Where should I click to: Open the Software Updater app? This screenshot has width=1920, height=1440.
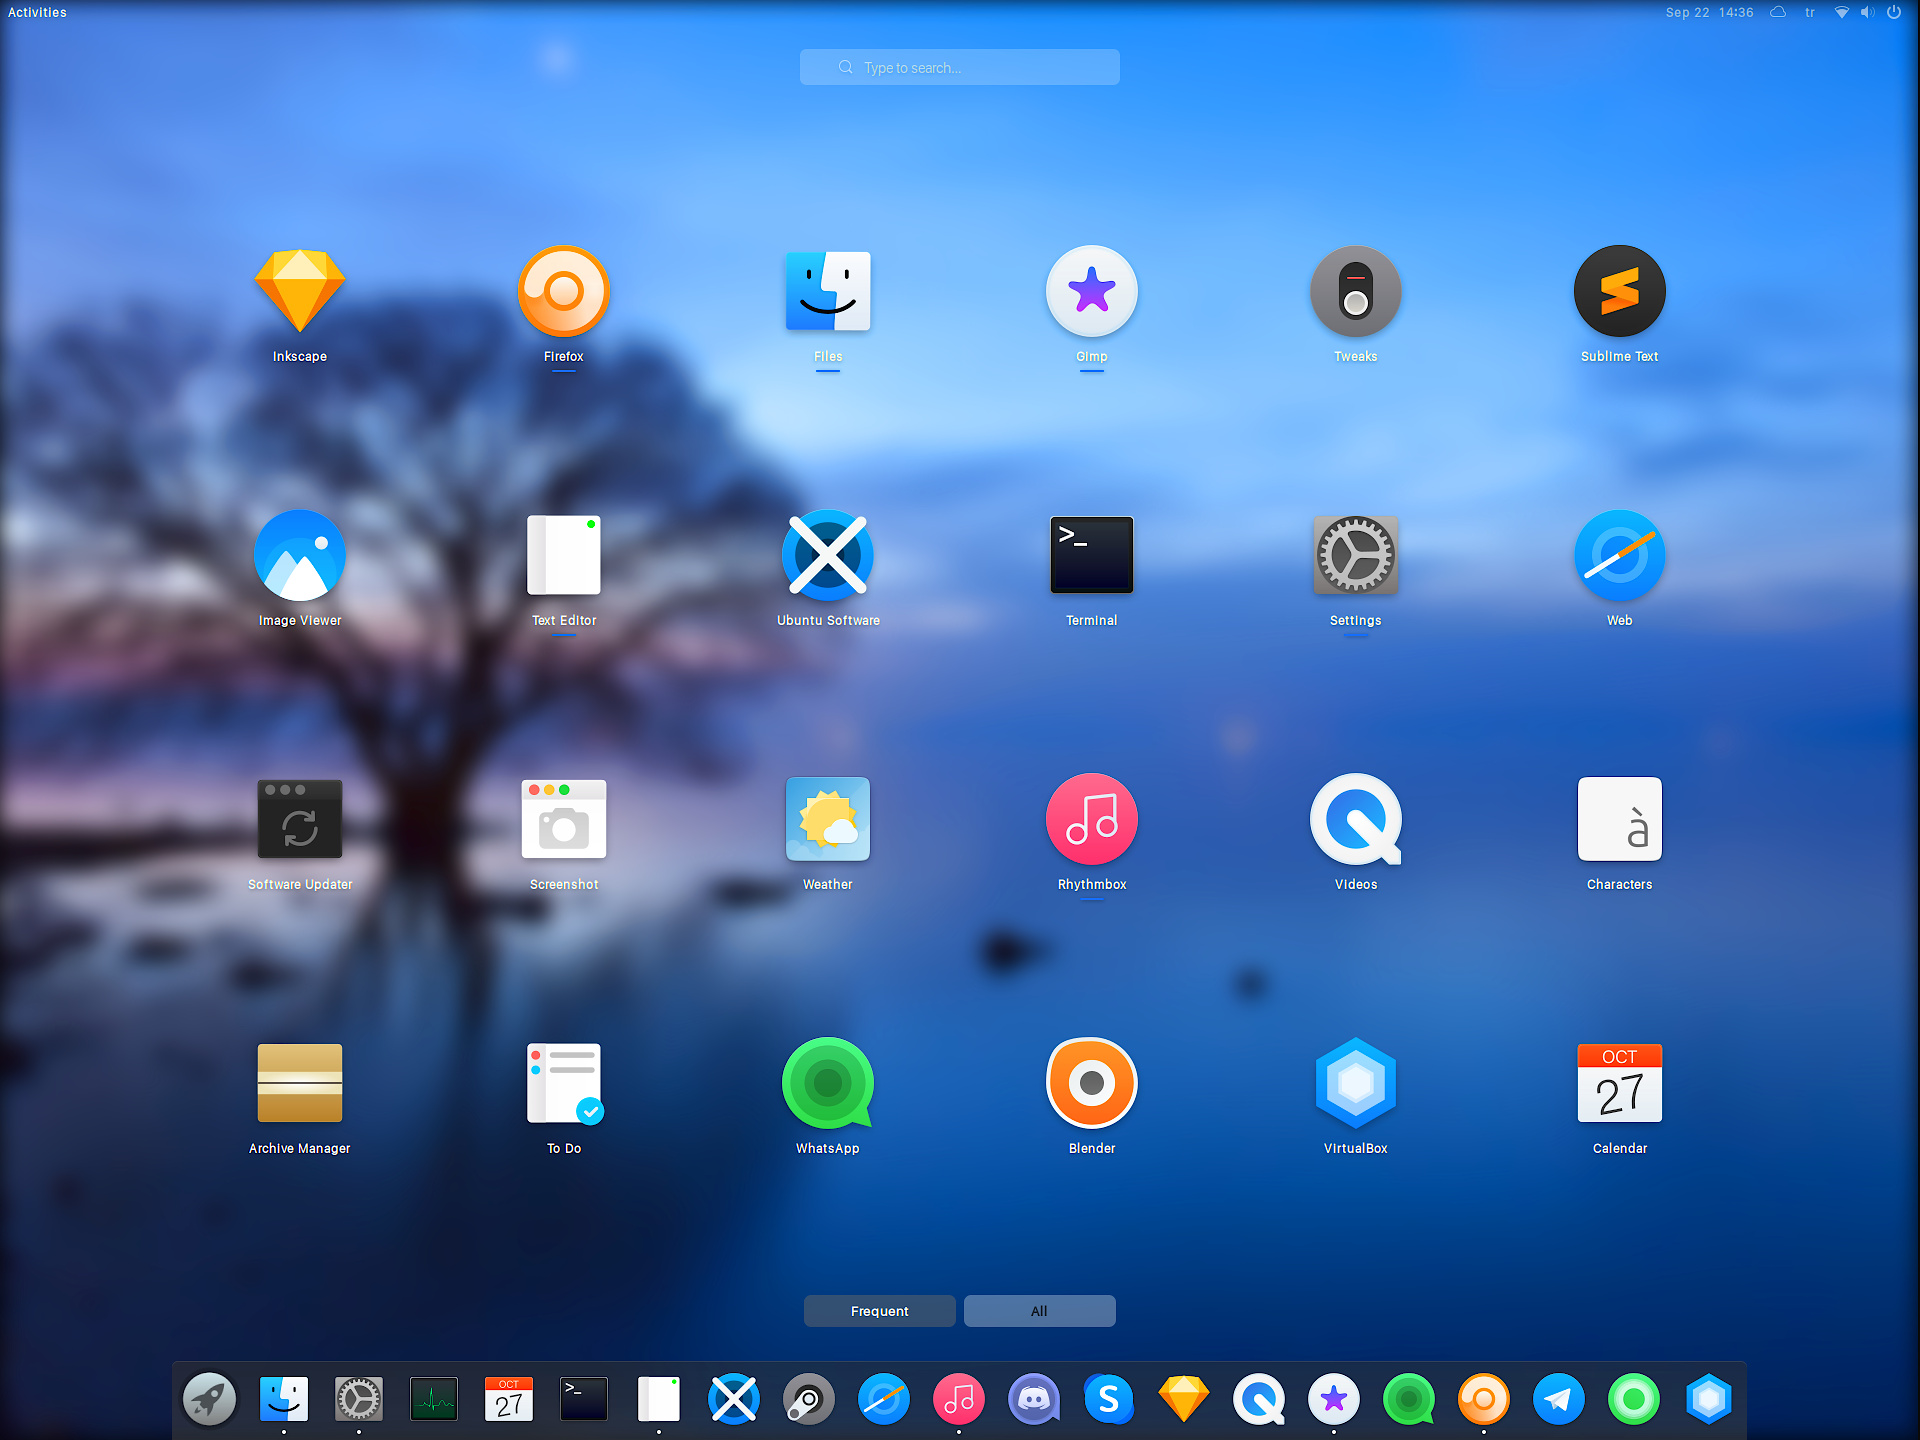coord(300,819)
